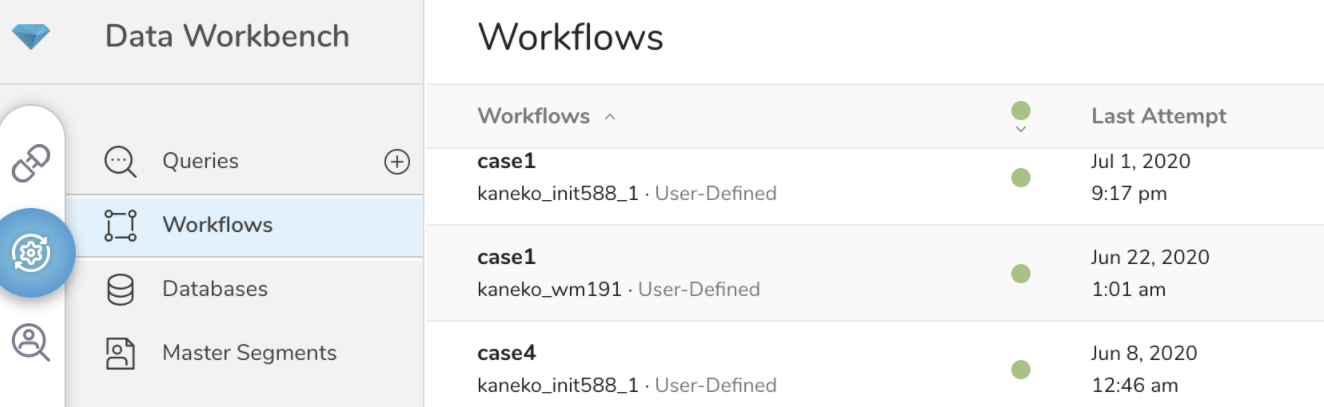1324x407 pixels.
Task: Sort by the Last Attempt column
Action: tap(1158, 116)
